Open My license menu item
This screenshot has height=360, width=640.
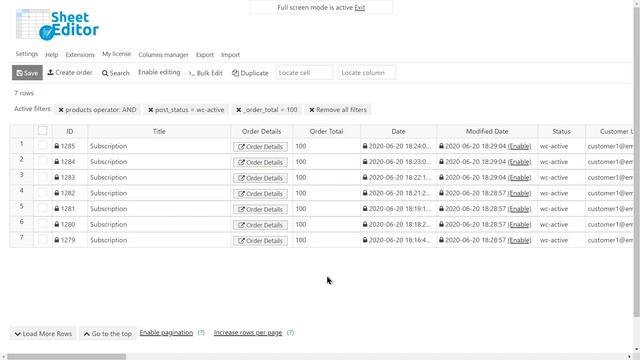coord(116,54)
